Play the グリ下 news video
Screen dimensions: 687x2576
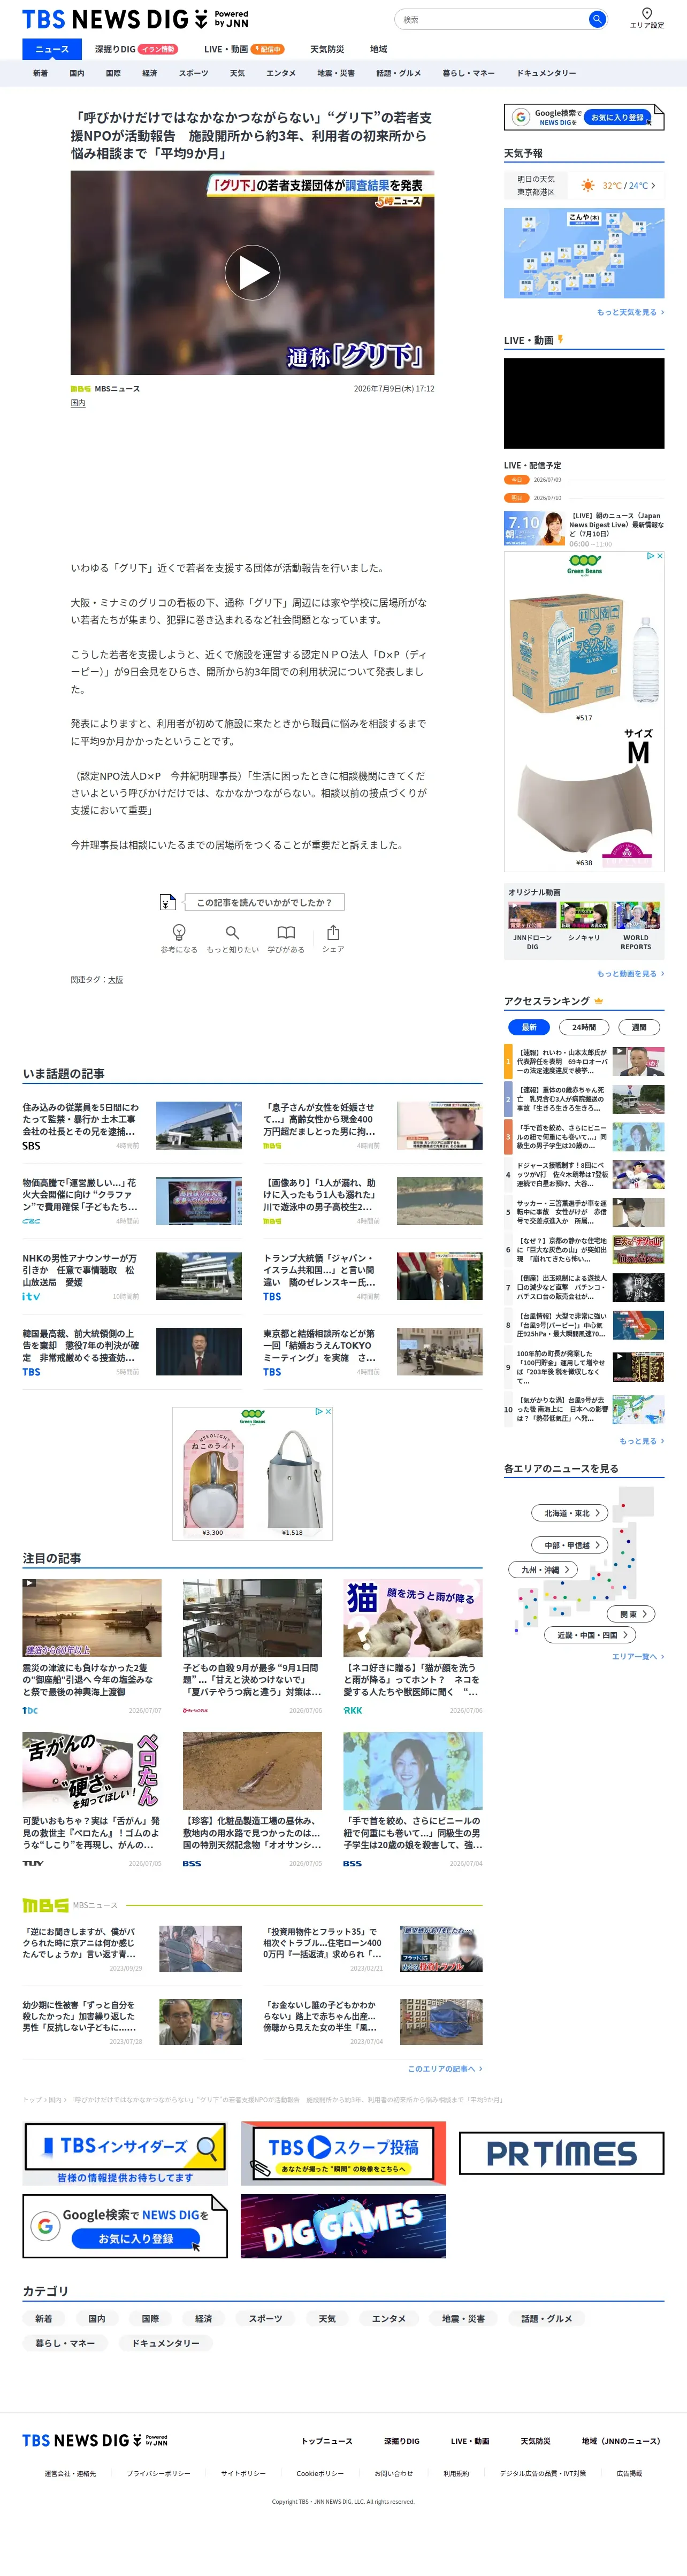click(252, 272)
